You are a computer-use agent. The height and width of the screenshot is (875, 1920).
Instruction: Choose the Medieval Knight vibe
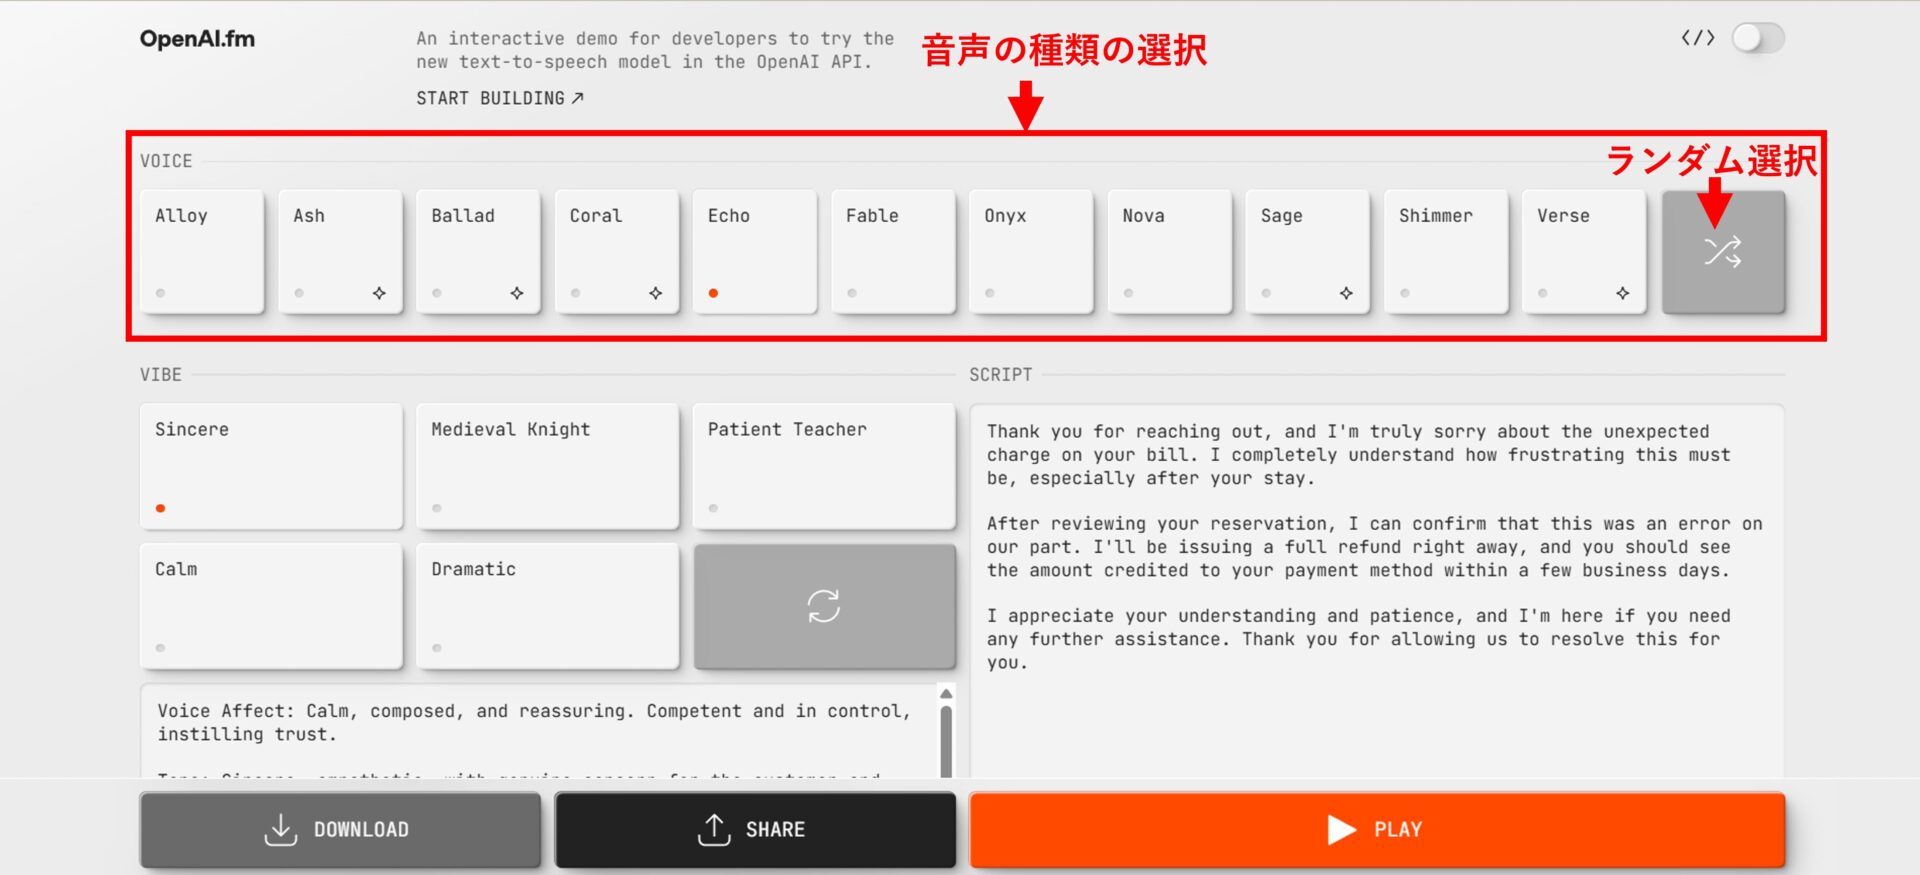coord(548,466)
